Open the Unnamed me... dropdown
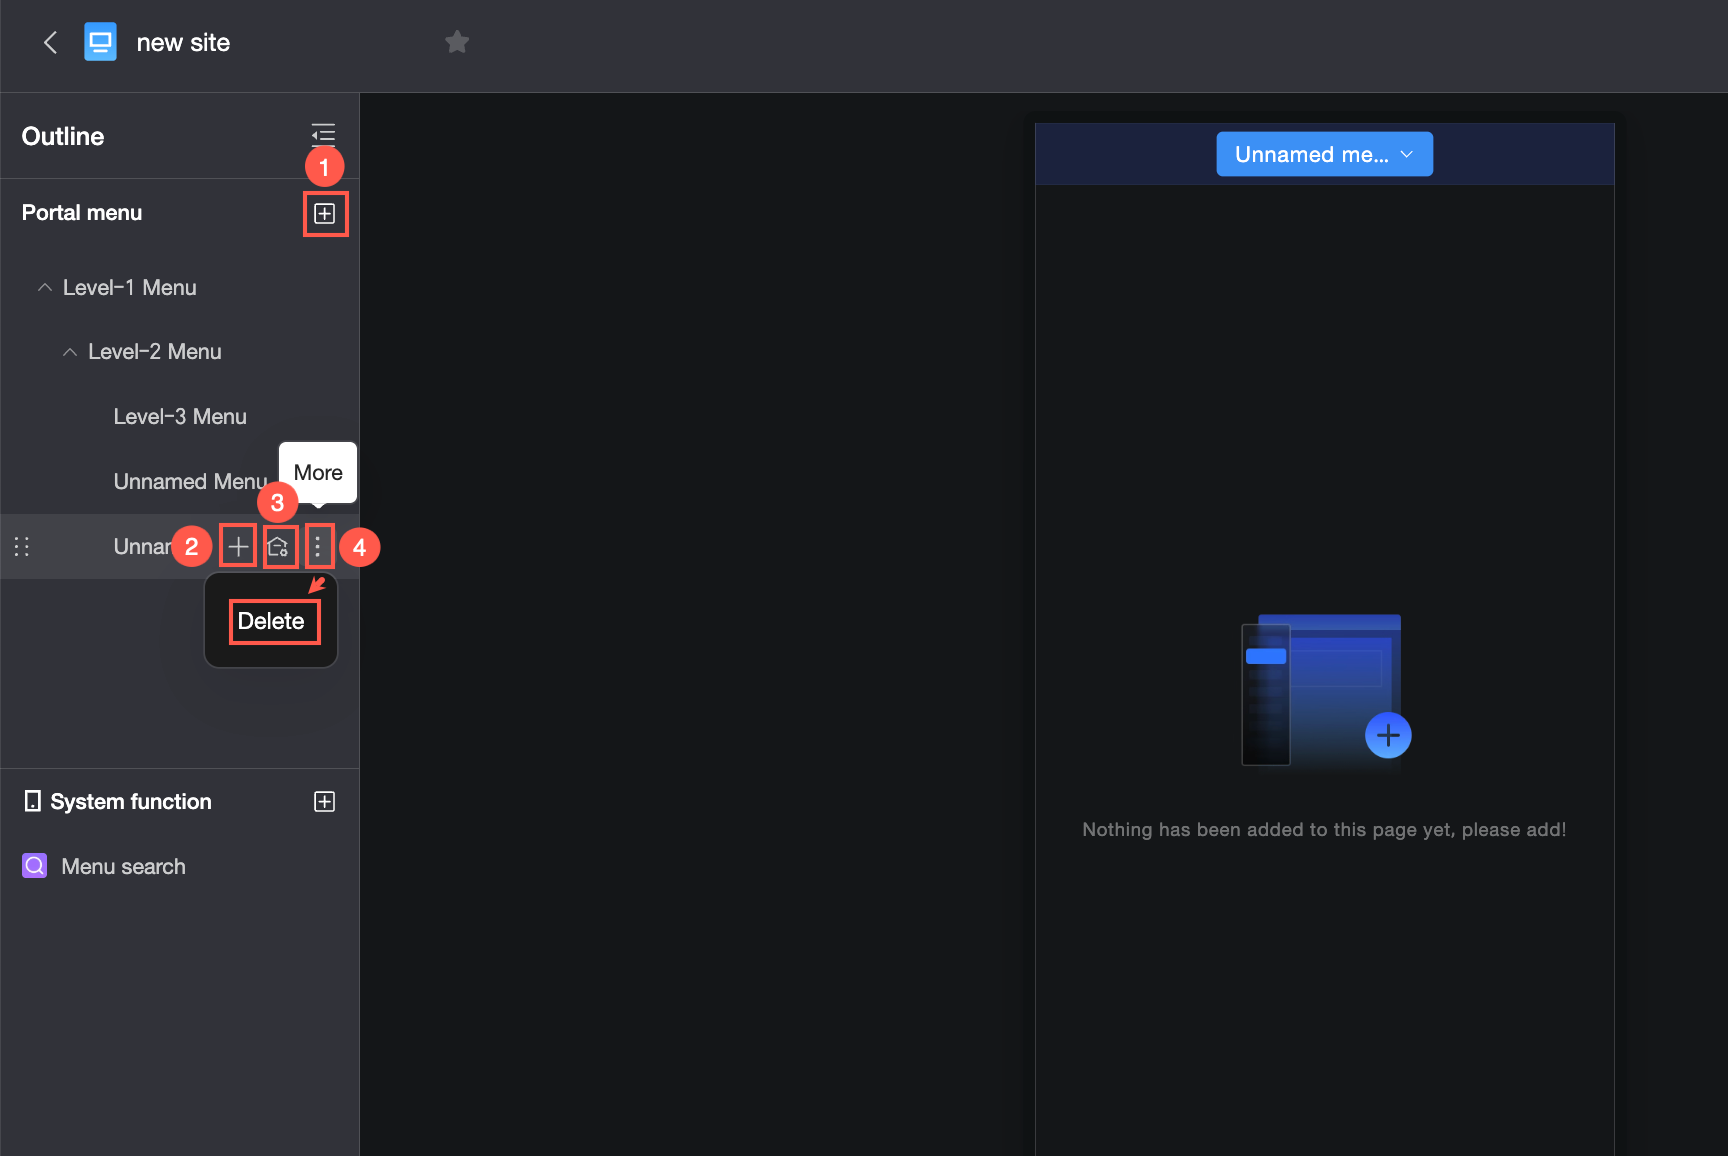 [1324, 154]
